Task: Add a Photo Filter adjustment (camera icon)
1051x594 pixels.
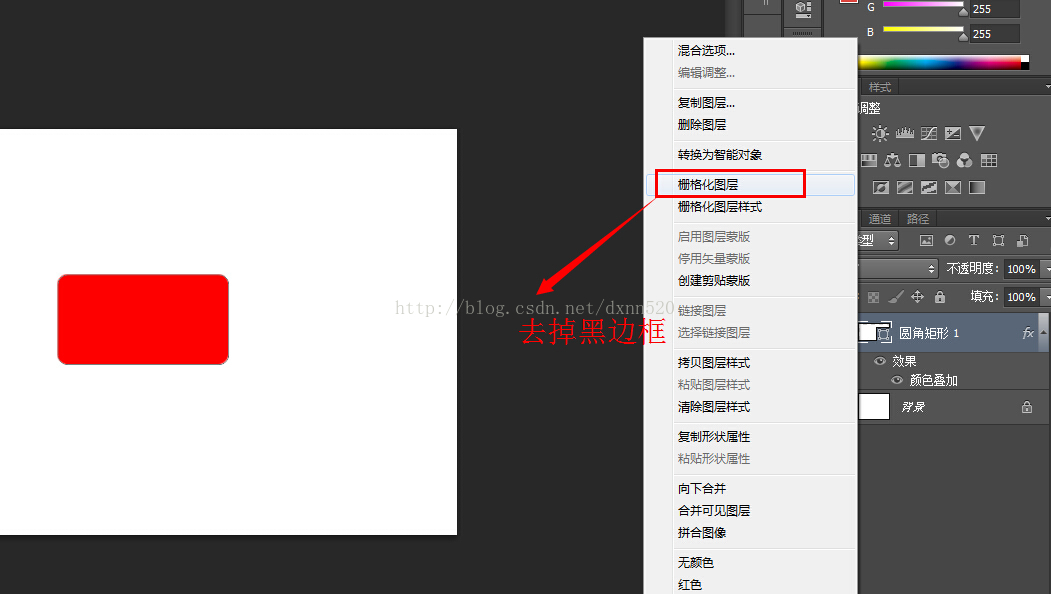Action: click(x=940, y=160)
